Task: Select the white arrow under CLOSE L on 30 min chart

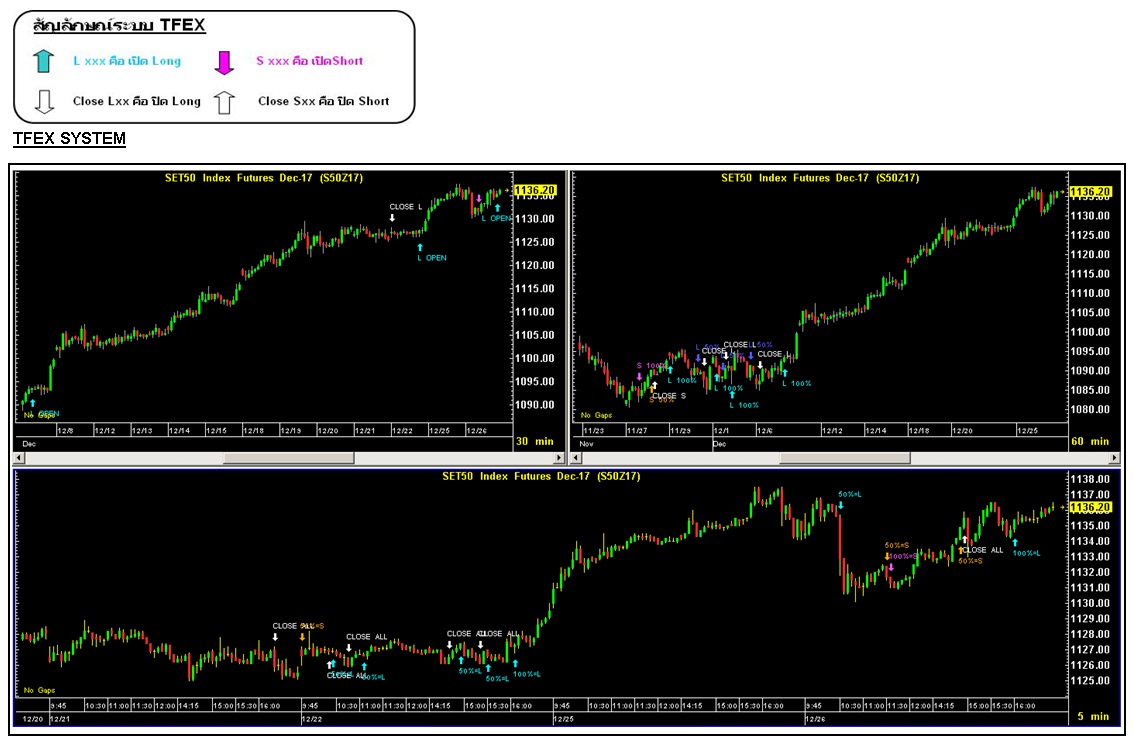Action: (392, 218)
